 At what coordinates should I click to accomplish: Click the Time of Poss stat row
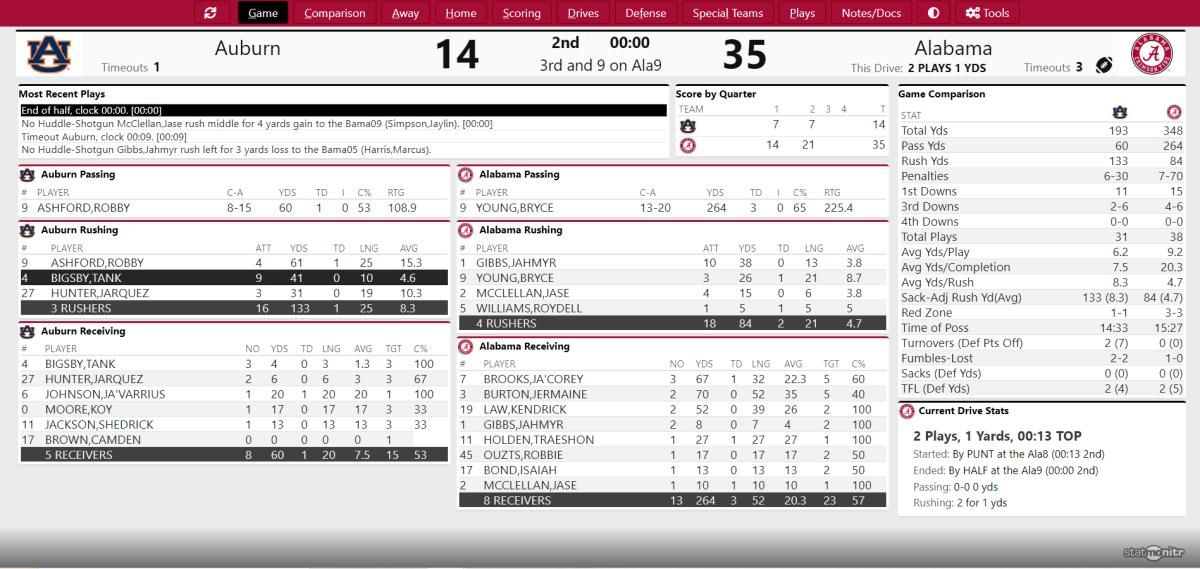point(1044,328)
